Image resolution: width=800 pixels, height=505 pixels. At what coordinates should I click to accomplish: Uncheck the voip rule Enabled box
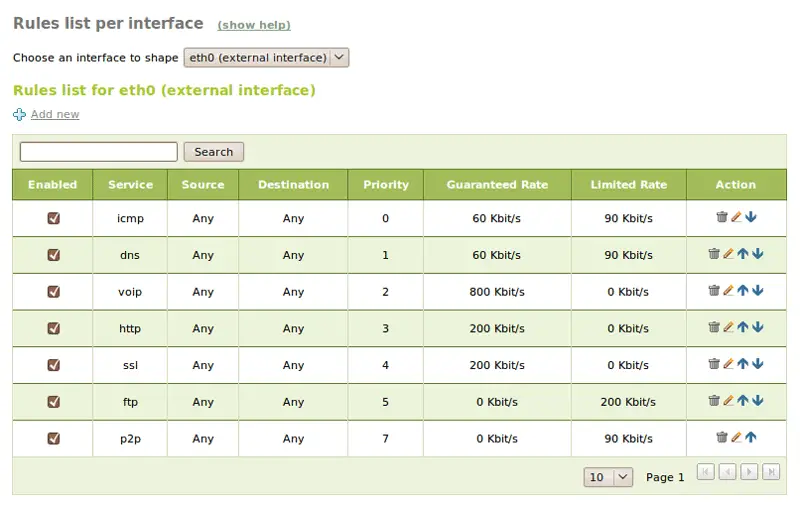click(x=54, y=292)
